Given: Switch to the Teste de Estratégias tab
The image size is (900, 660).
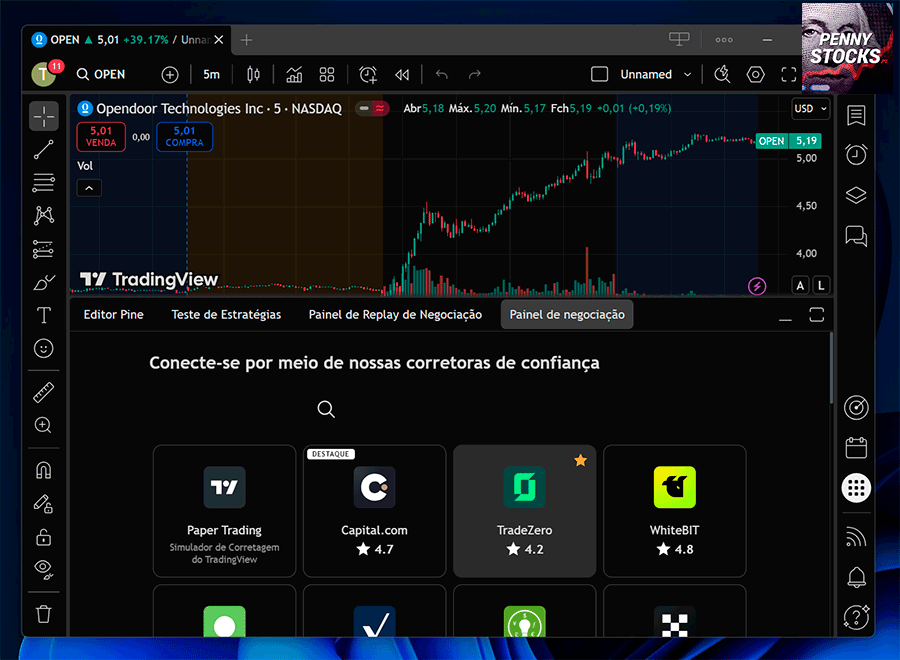Looking at the screenshot, I should click(226, 315).
